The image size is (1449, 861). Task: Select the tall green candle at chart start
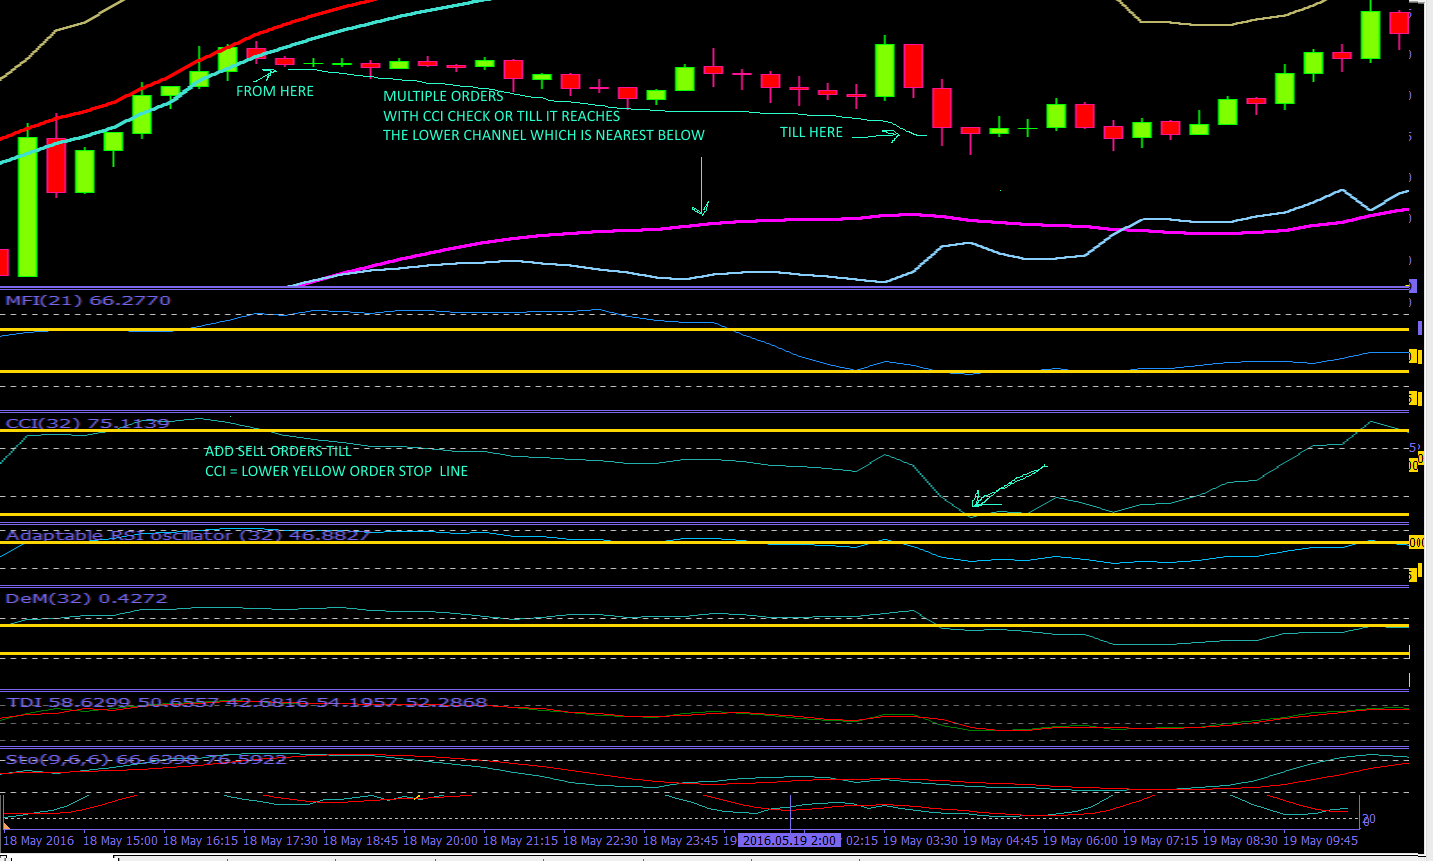[28, 207]
